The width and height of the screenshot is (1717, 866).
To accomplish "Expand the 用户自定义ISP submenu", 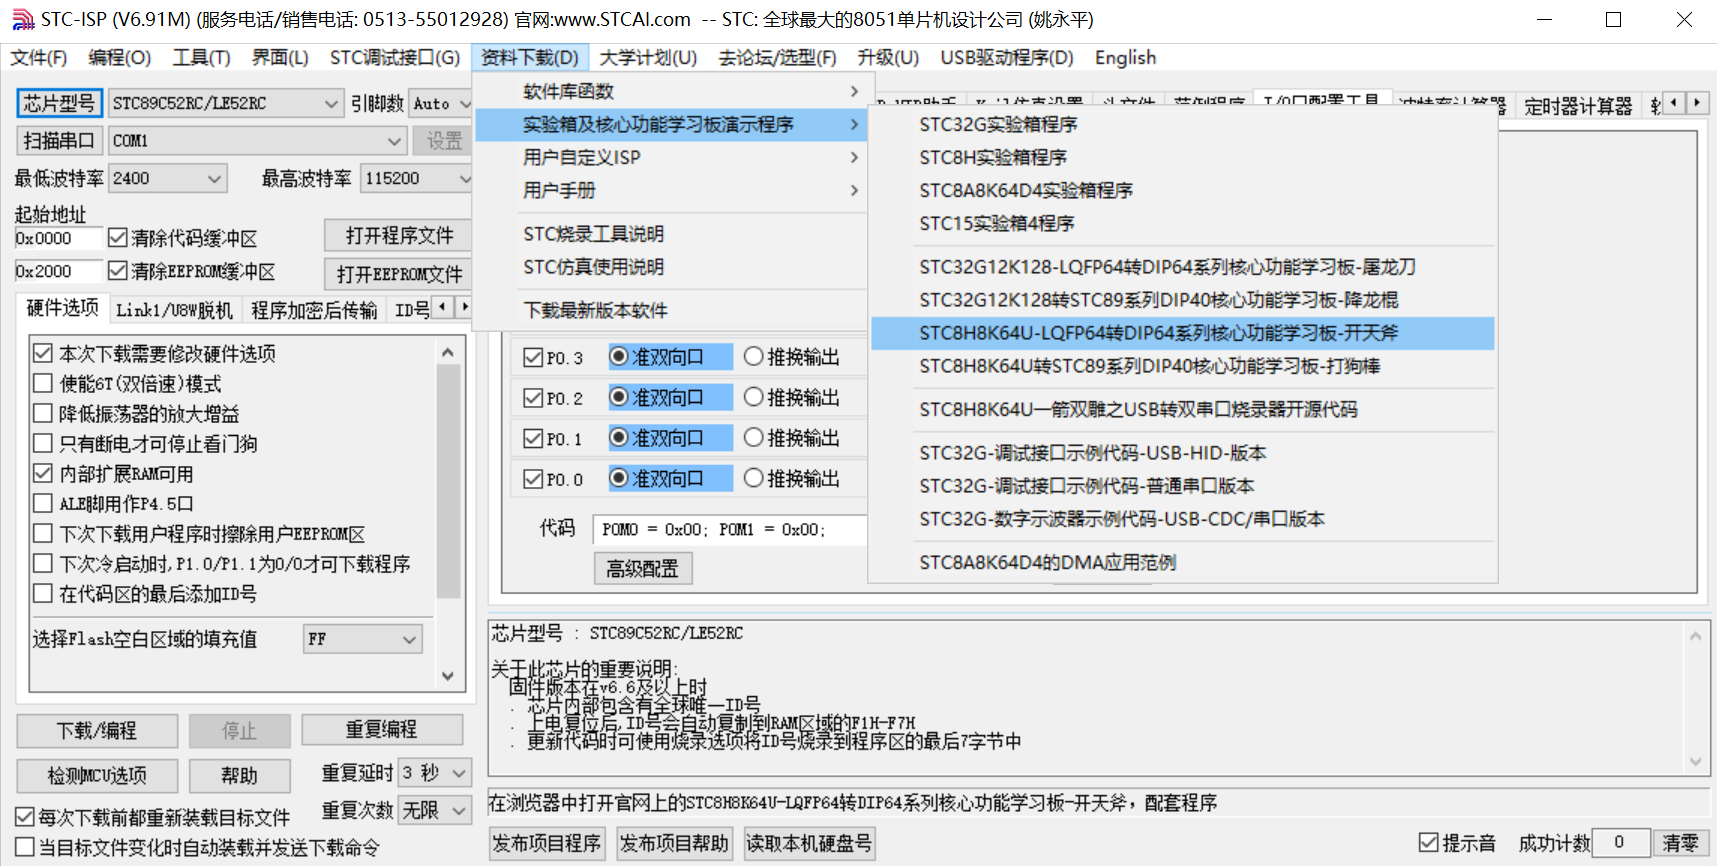I will tap(671, 157).
